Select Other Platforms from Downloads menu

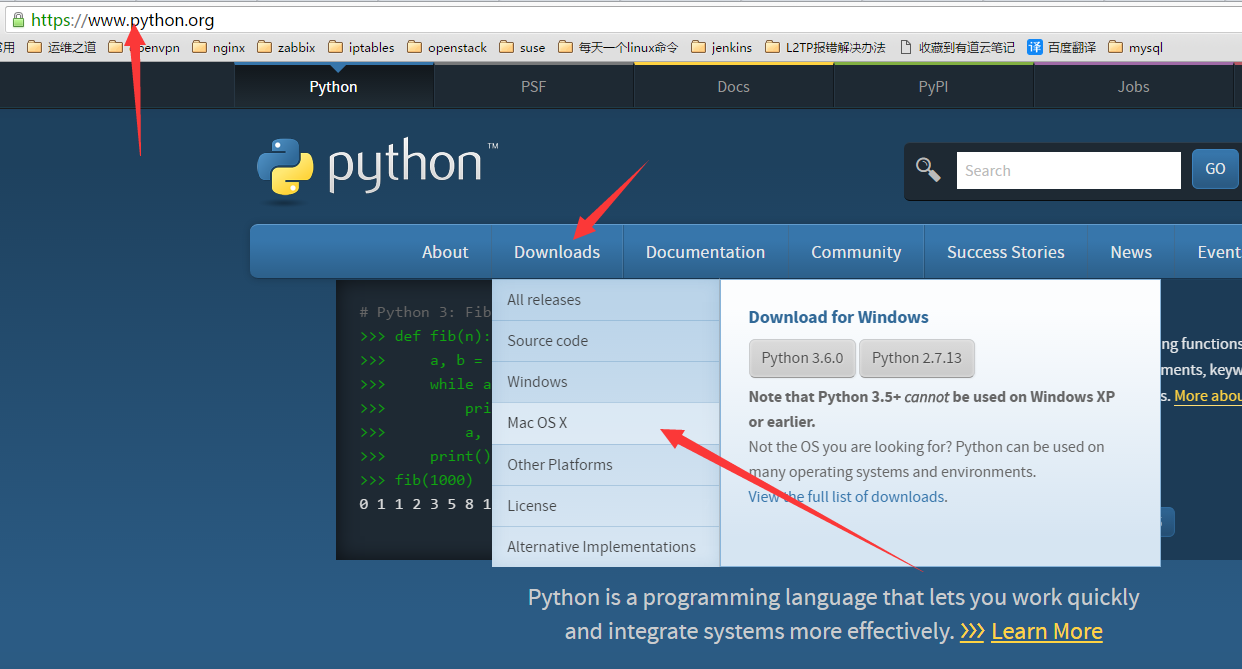(x=606, y=465)
